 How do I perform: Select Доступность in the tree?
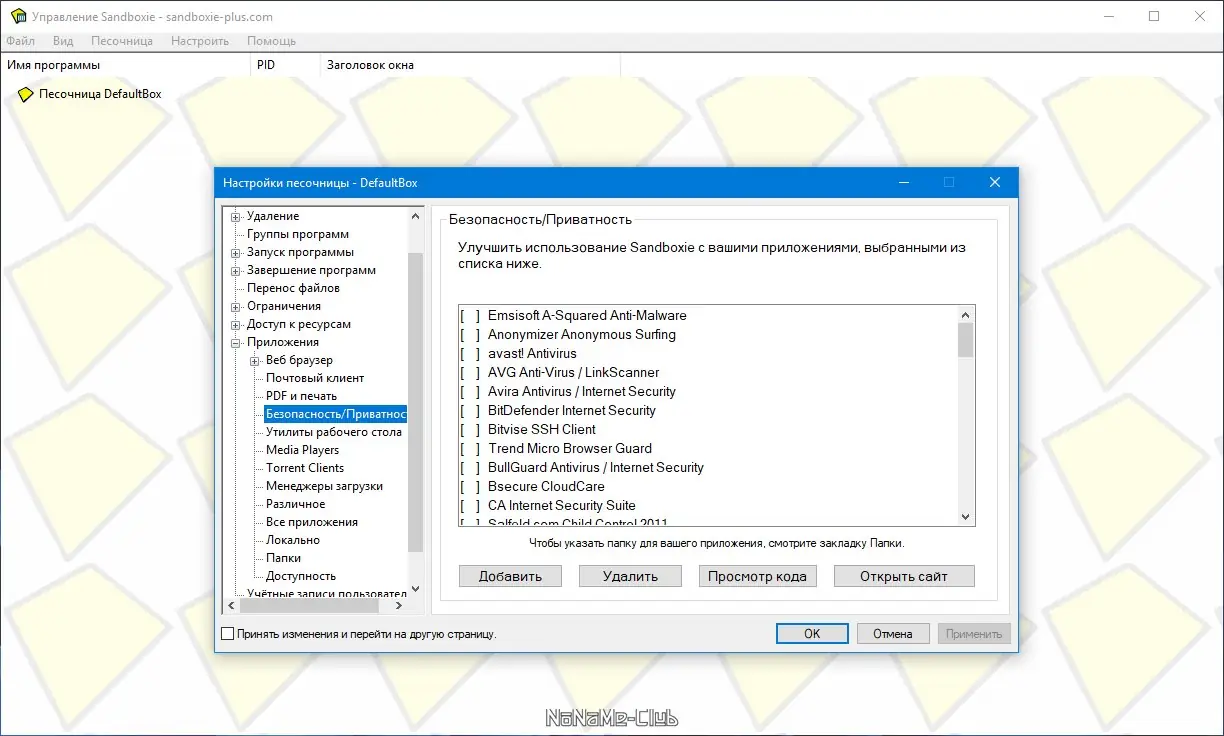click(301, 576)
